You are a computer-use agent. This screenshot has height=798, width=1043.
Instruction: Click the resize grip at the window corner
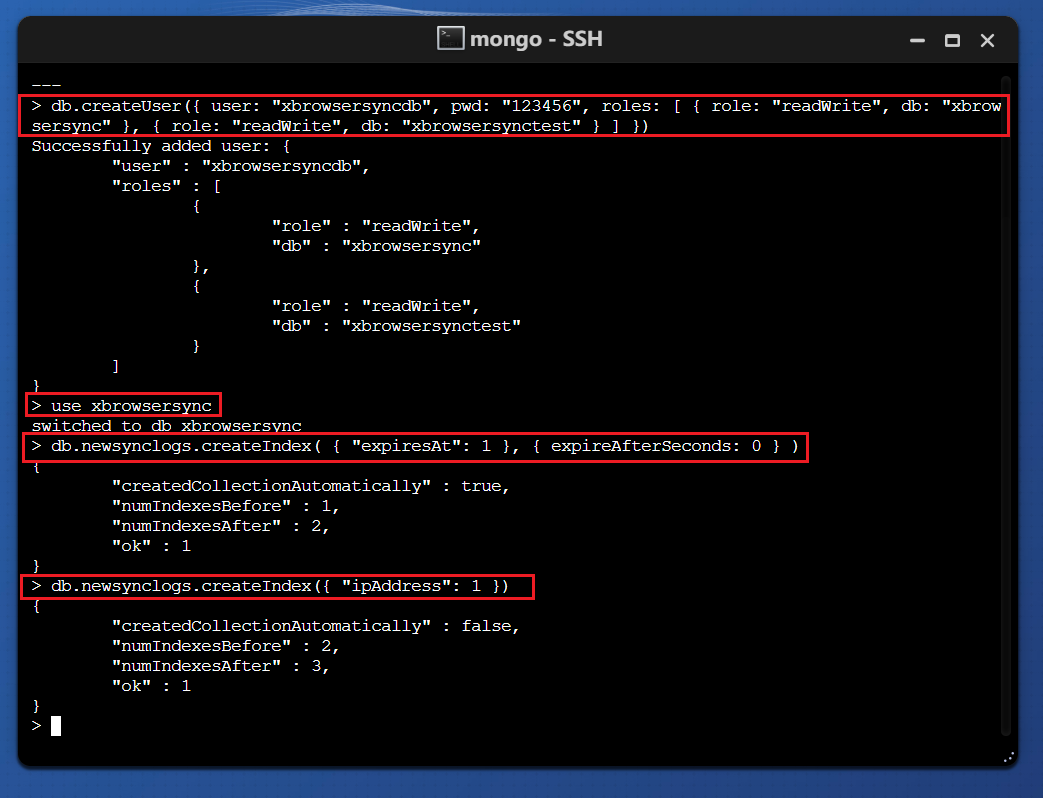click(1008, 757)
